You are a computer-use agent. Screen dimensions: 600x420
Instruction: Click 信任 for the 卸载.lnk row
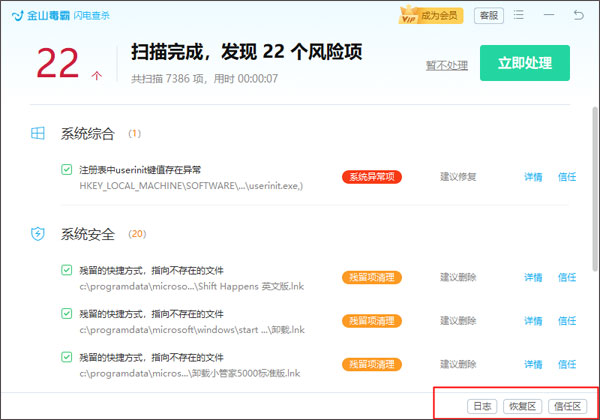(567, 321)
